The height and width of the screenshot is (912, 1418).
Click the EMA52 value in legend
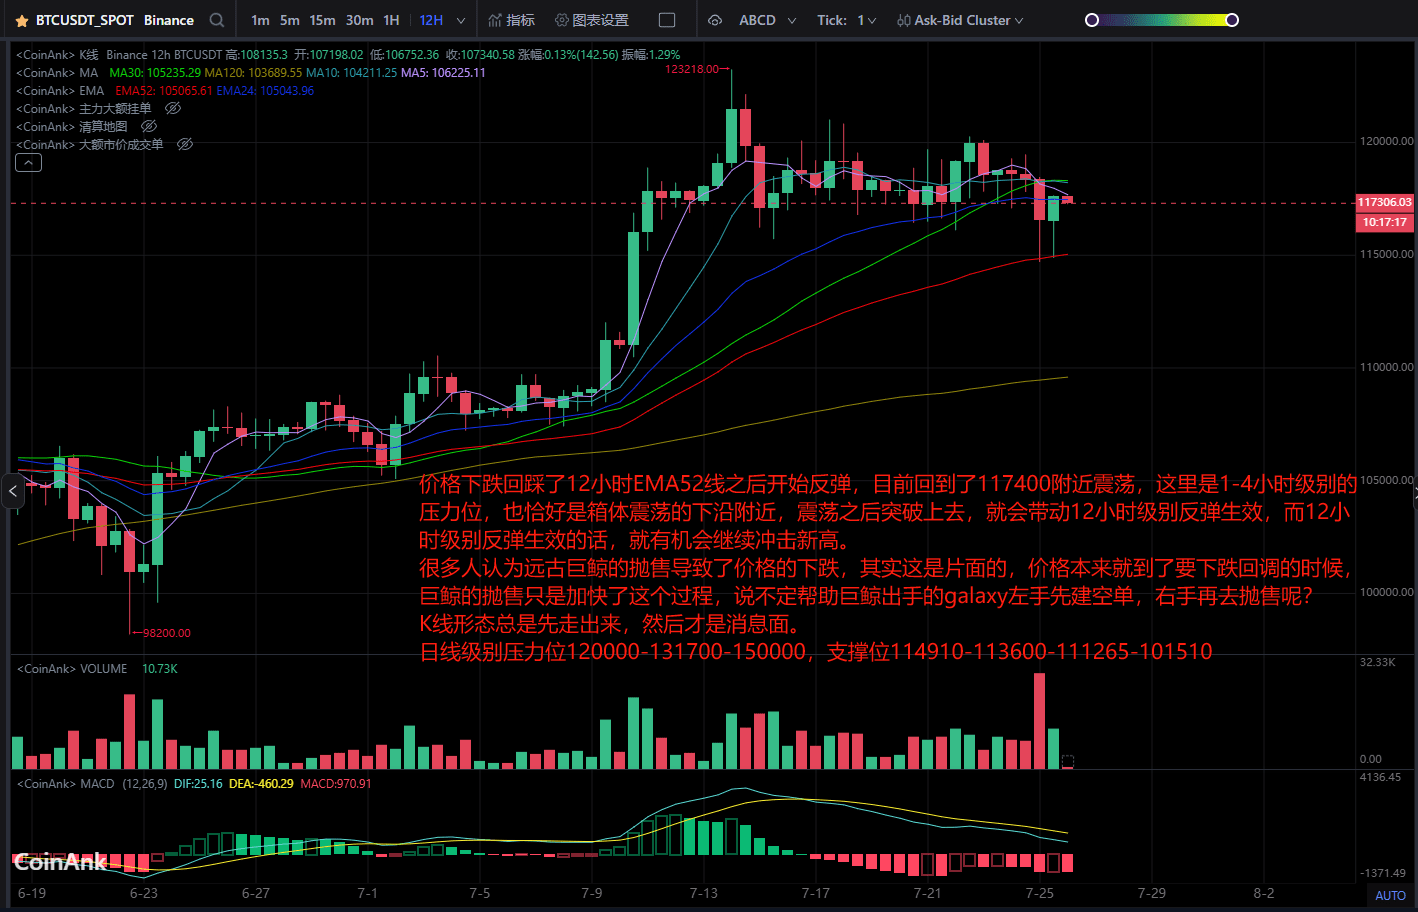point(164,91)
